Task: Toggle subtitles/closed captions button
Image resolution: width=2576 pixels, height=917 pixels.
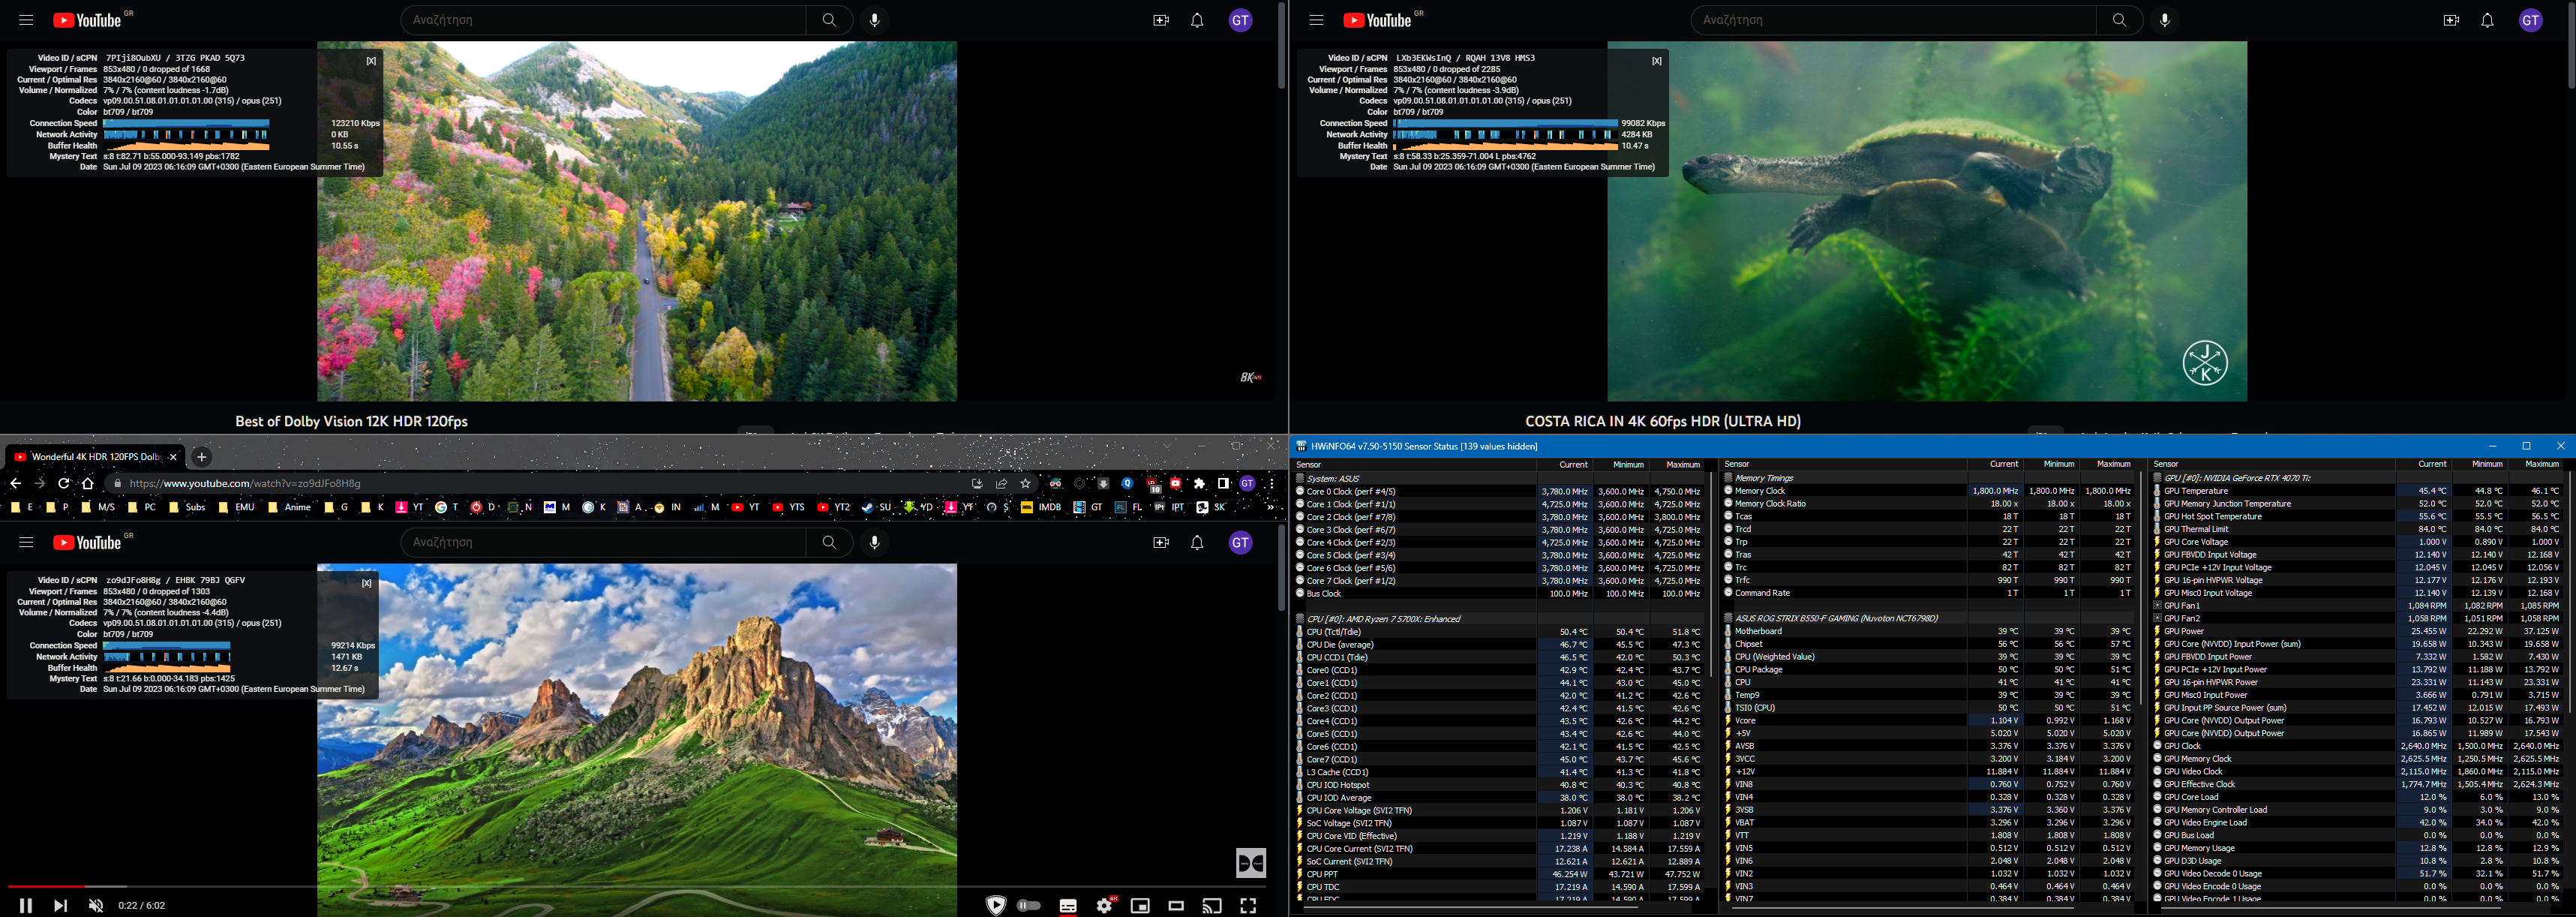Action: tap(1068, 905)
